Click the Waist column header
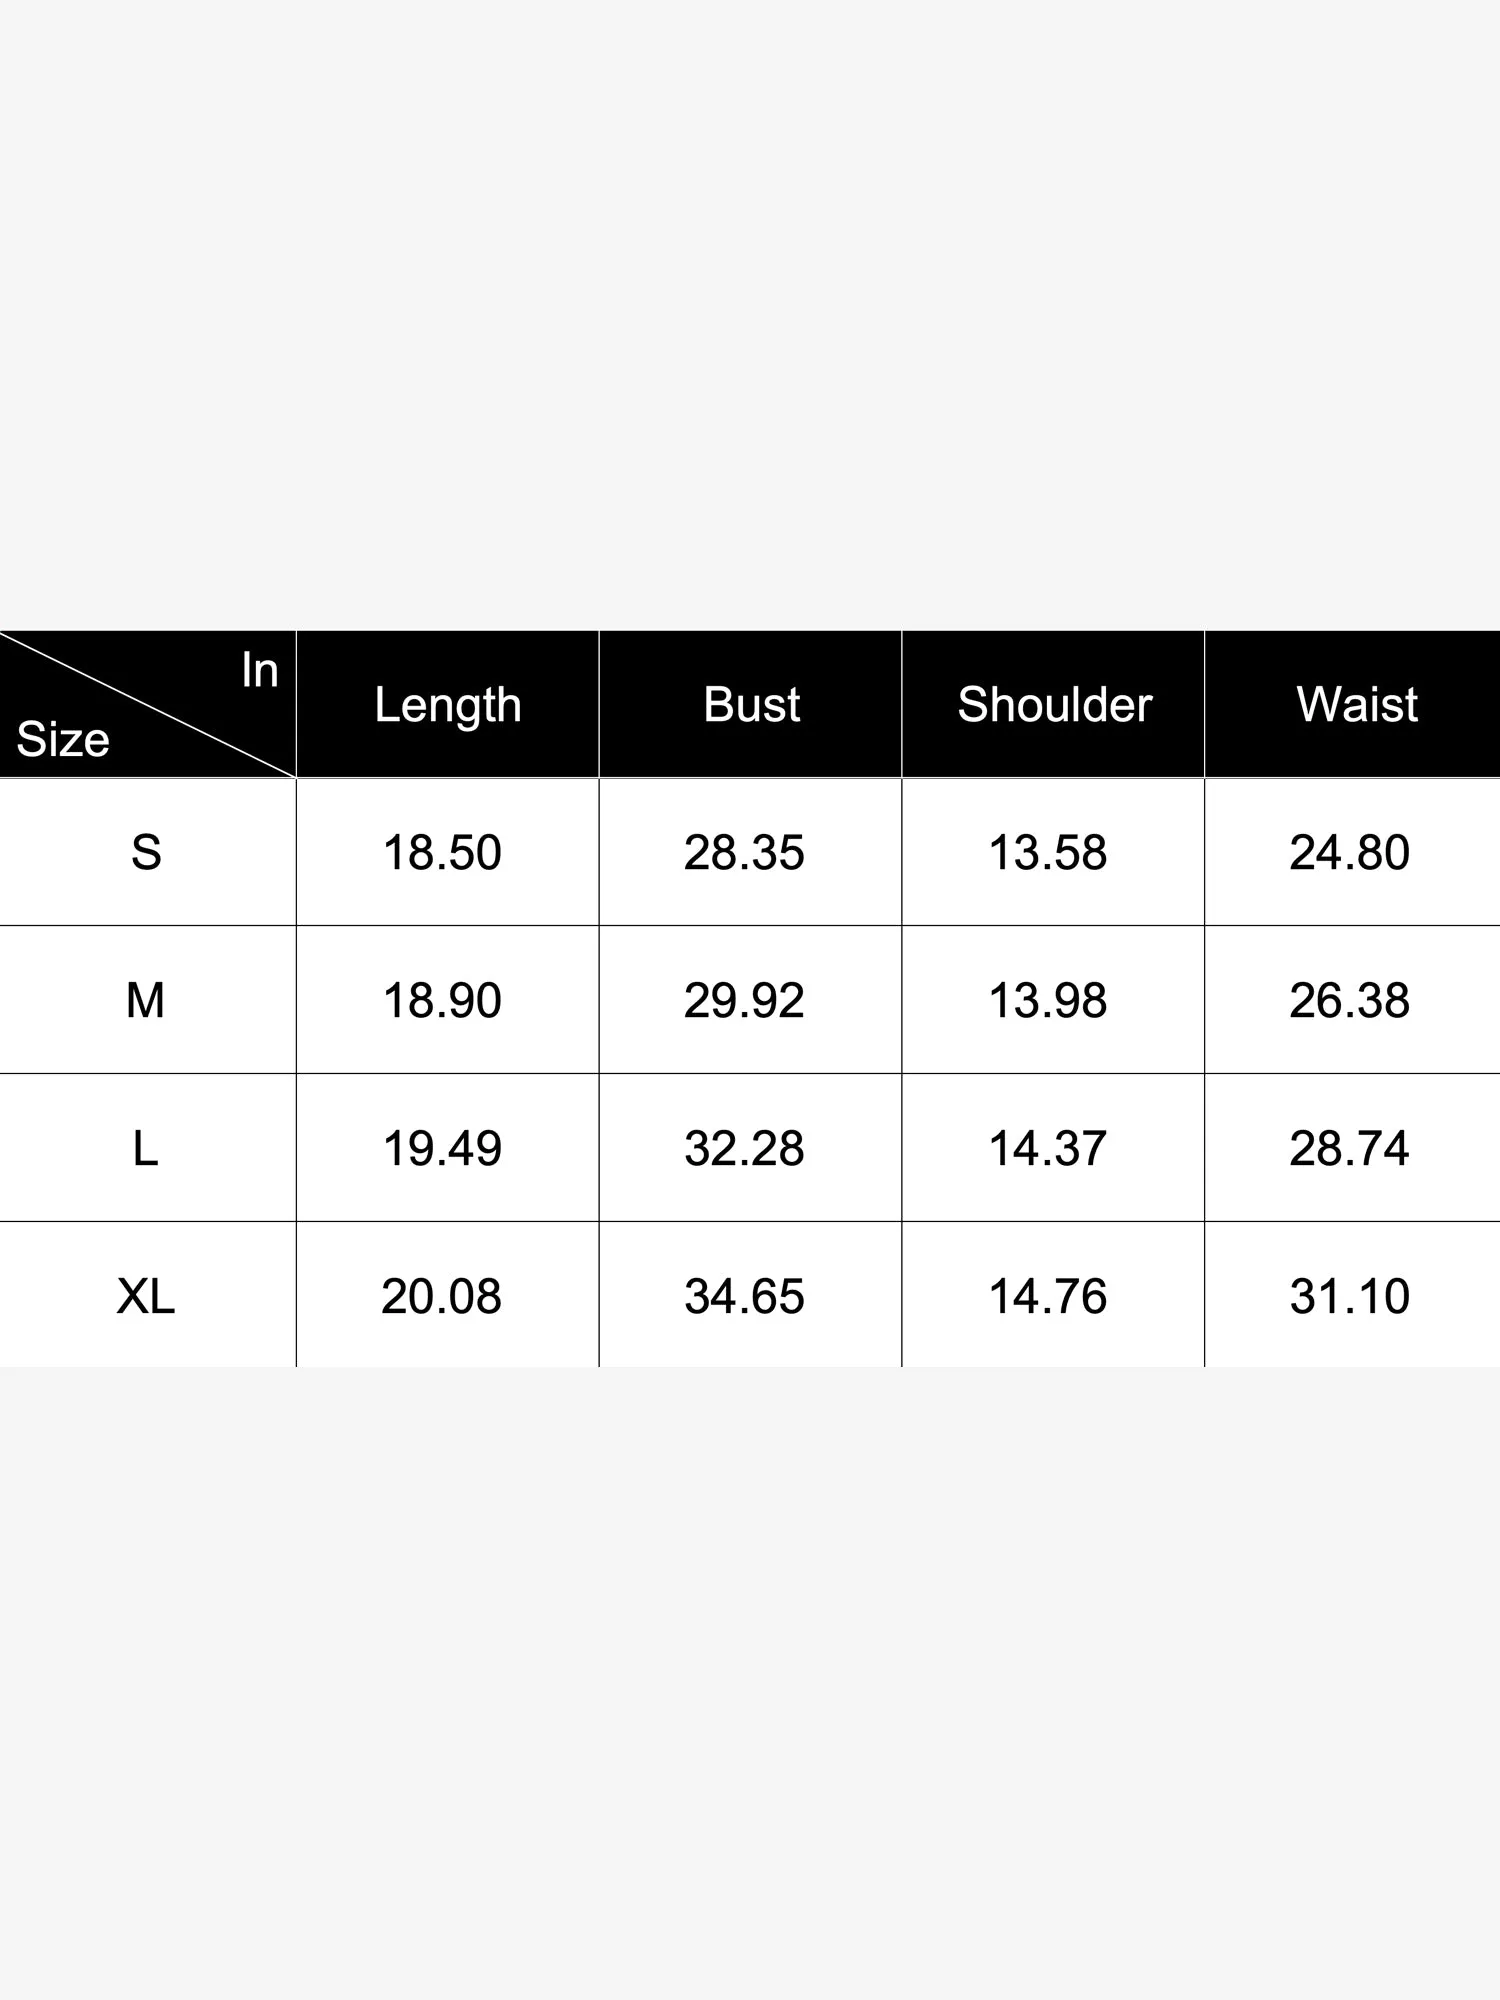1500x2000 pixels. point(1356,705)
